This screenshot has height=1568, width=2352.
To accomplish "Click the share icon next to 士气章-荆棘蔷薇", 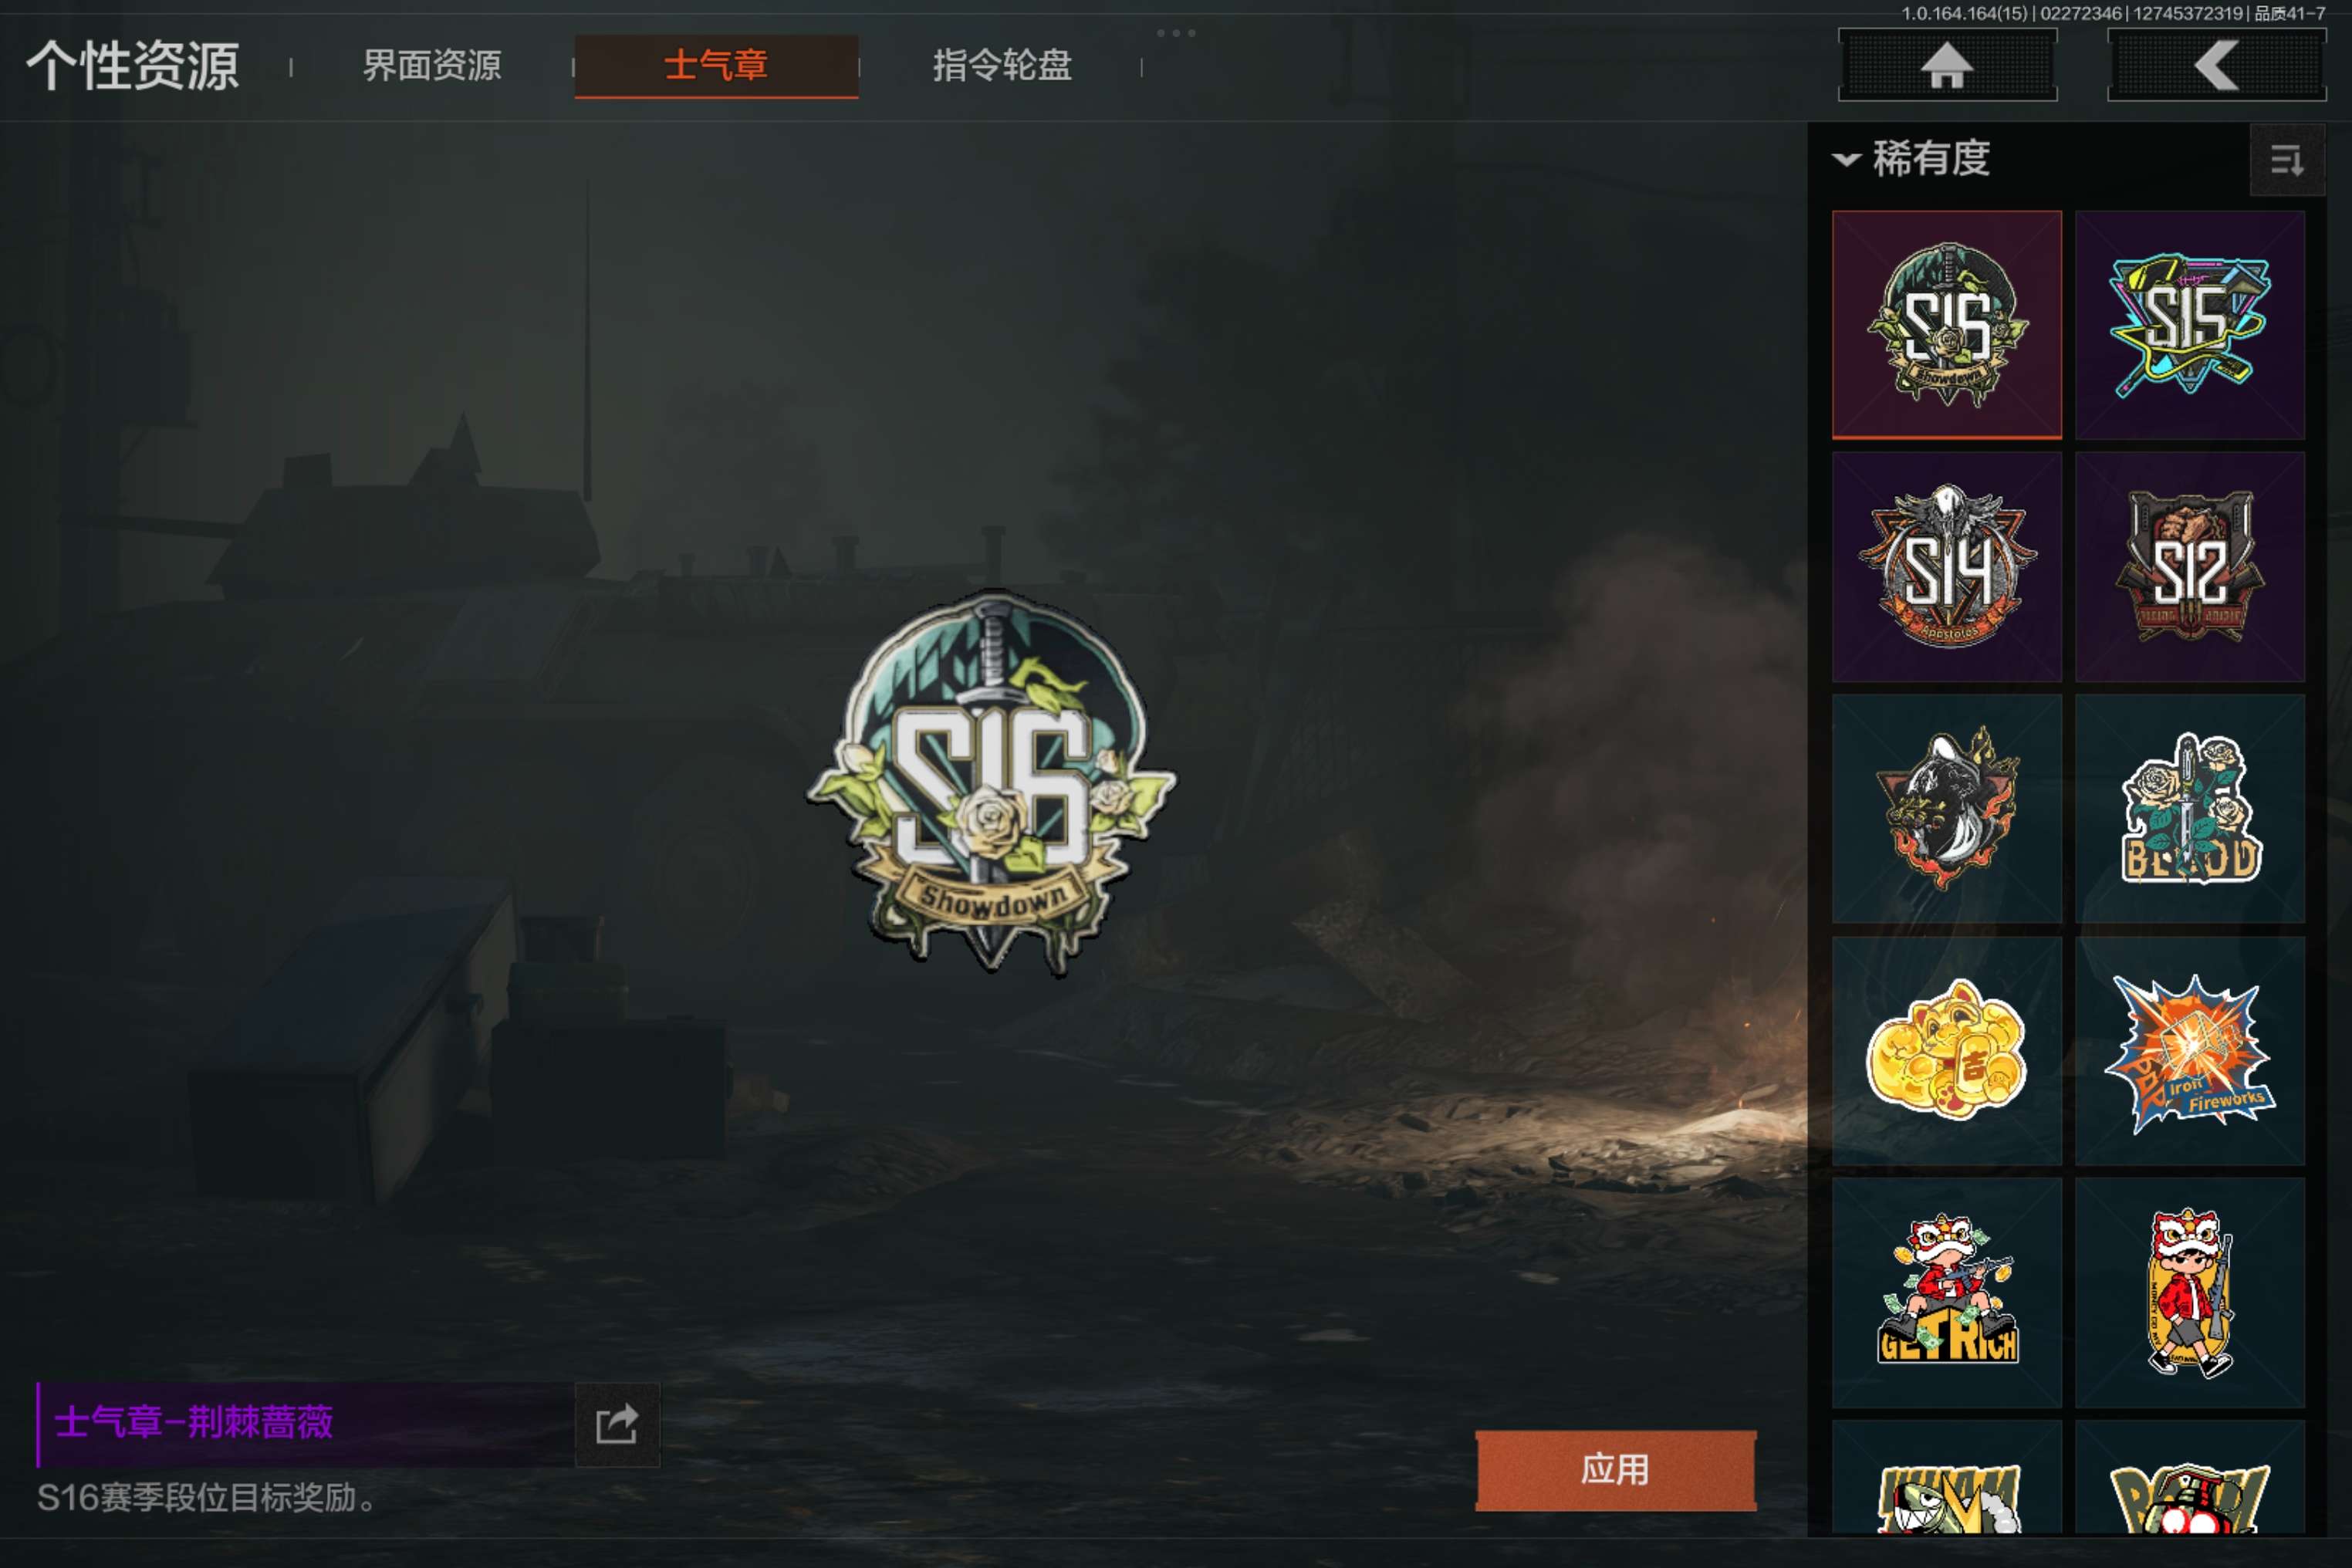I will pyautogui.click(x=617, y=1424).
